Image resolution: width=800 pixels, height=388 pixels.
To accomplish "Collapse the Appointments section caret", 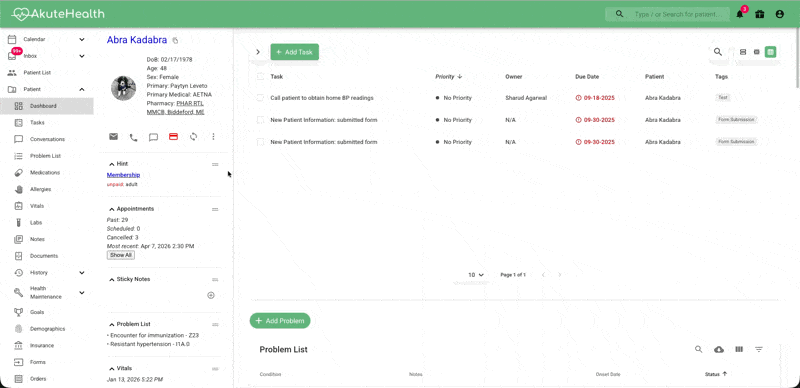I will coord(112,209).
